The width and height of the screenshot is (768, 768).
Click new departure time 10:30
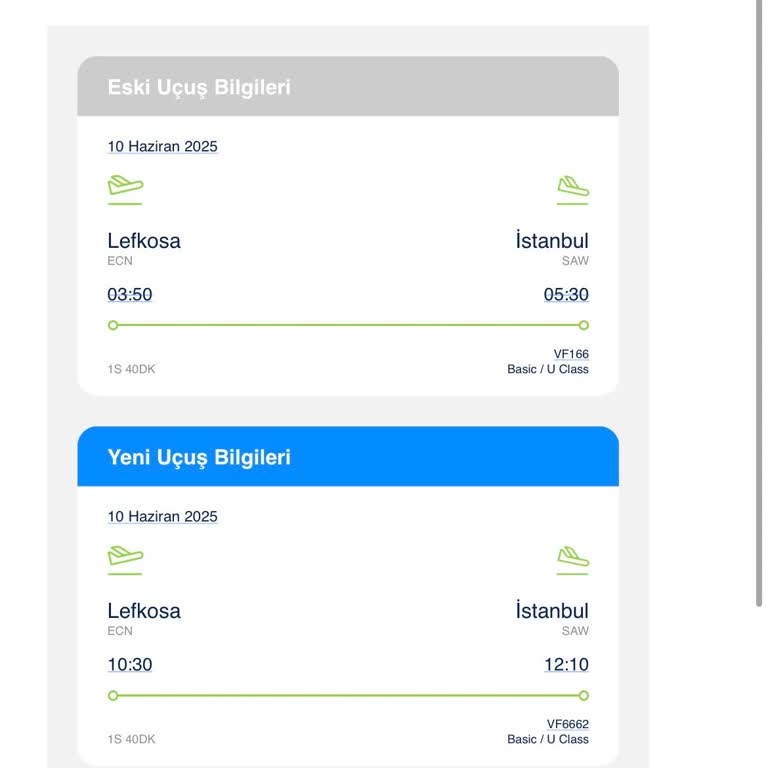tap(130, 665)
